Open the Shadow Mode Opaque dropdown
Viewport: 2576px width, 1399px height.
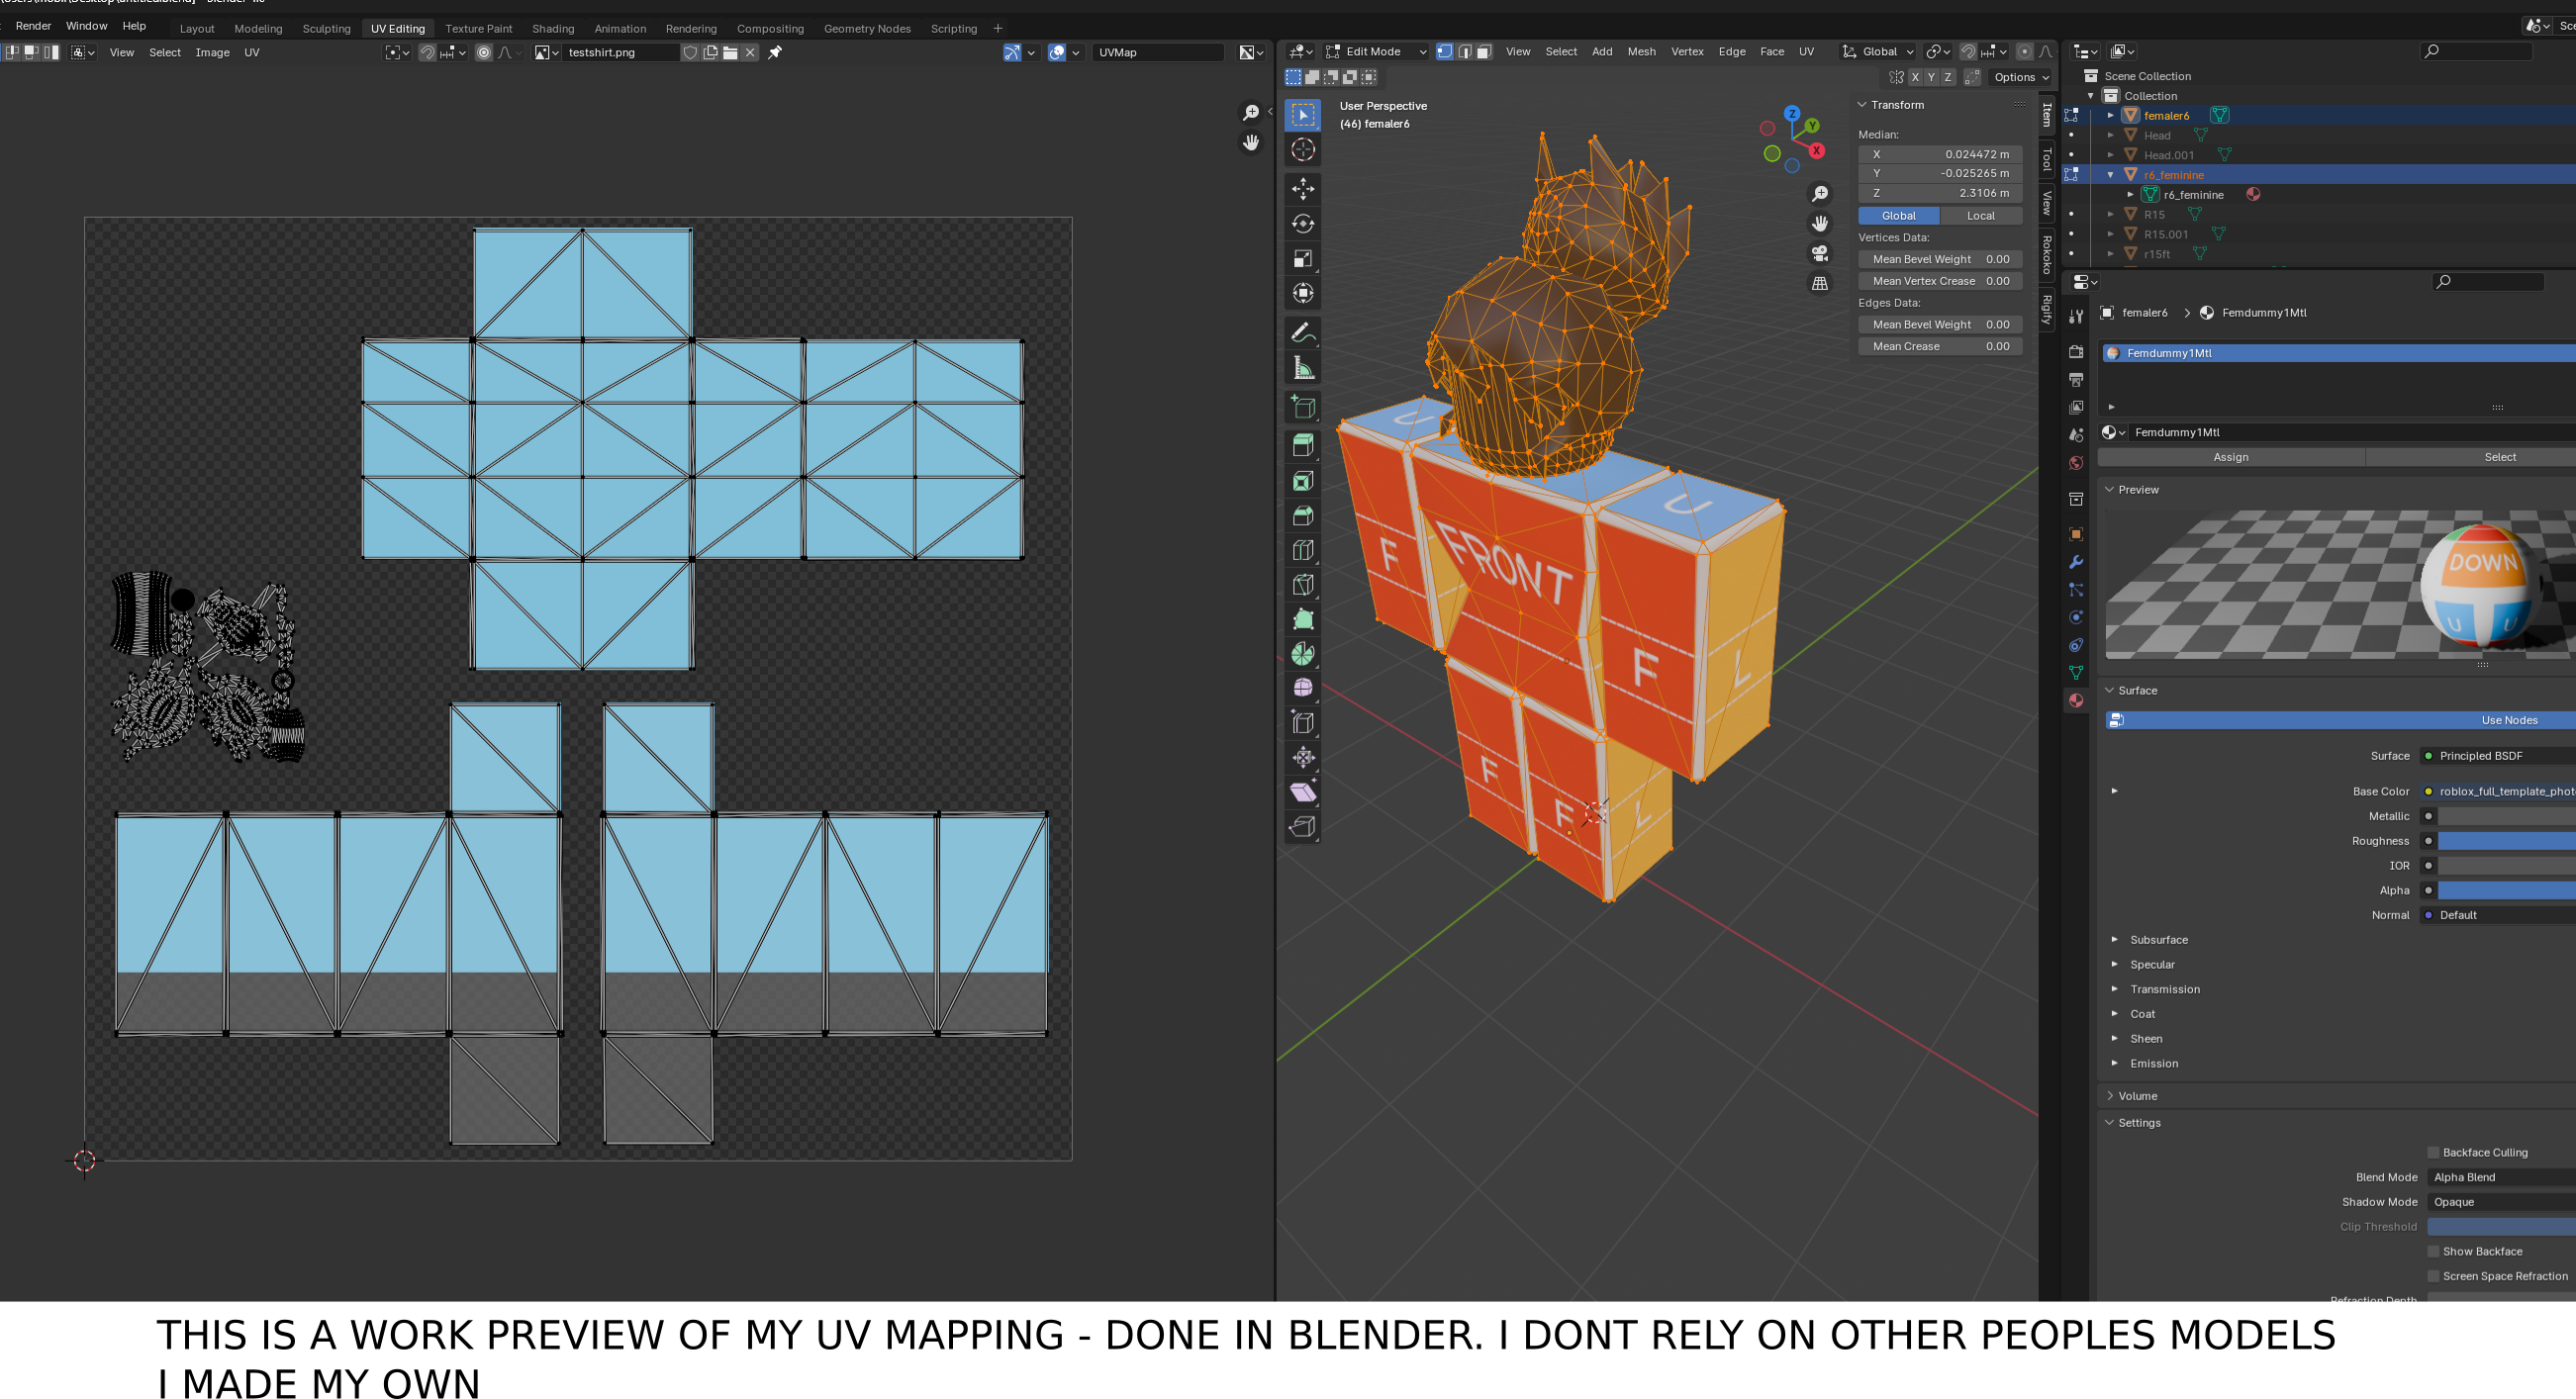(x=2501, y=1202)
